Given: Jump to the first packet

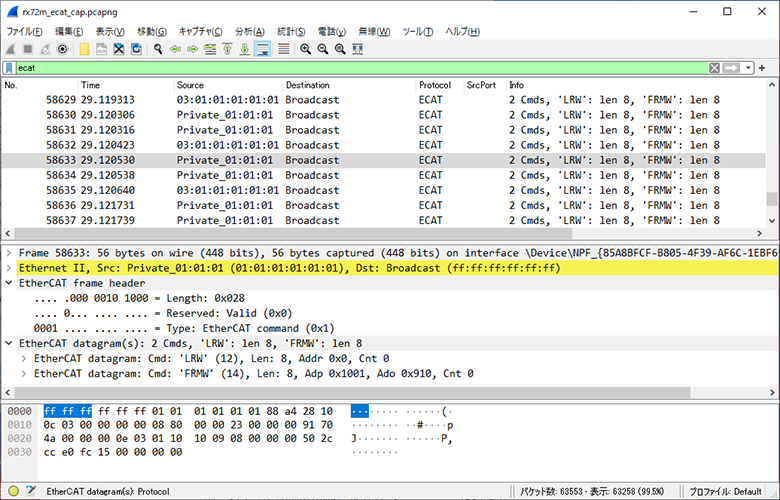Looking at the screenshot, I should [227, 49].
